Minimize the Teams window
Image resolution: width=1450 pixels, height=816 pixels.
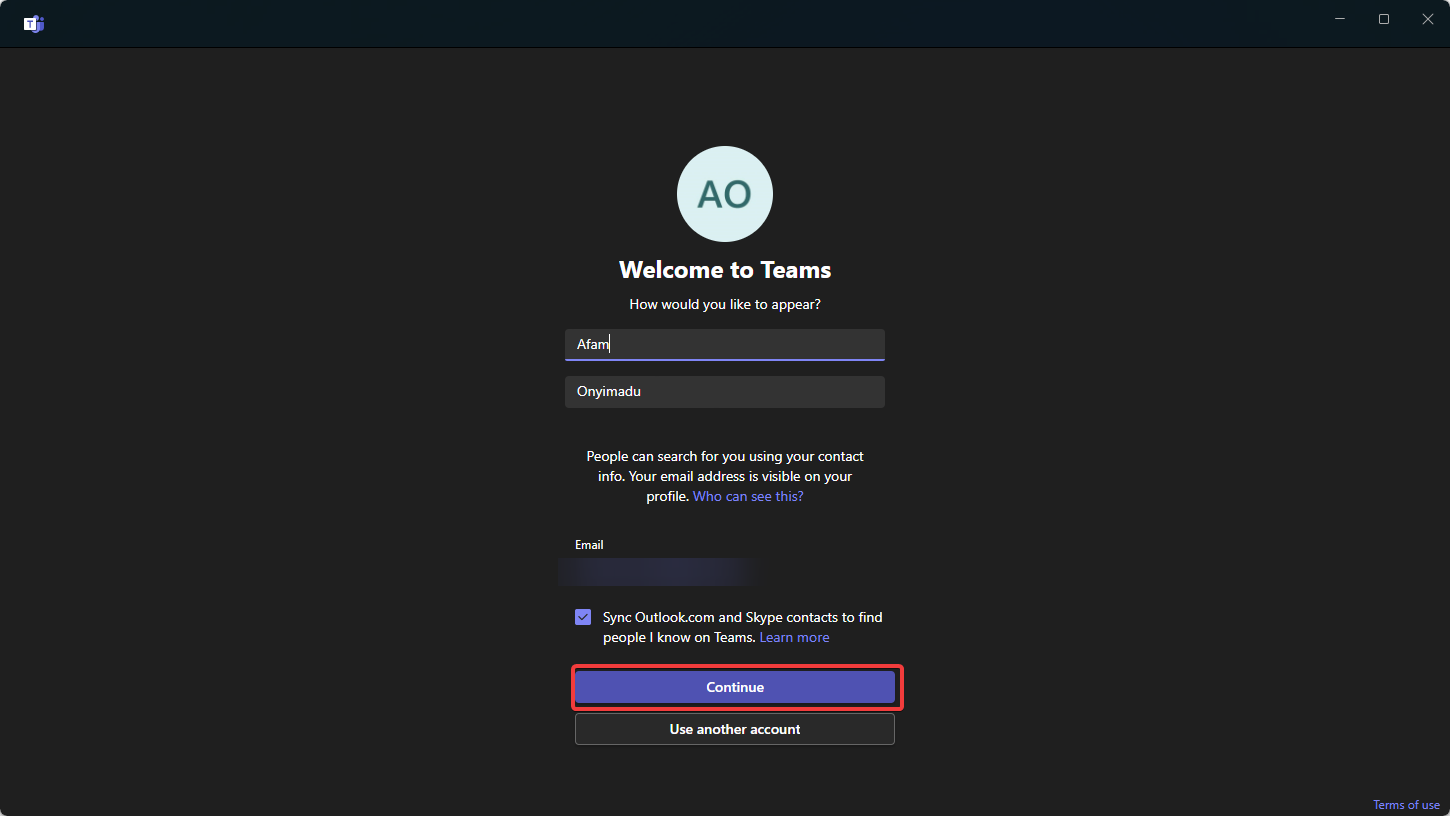[1340, 19]
